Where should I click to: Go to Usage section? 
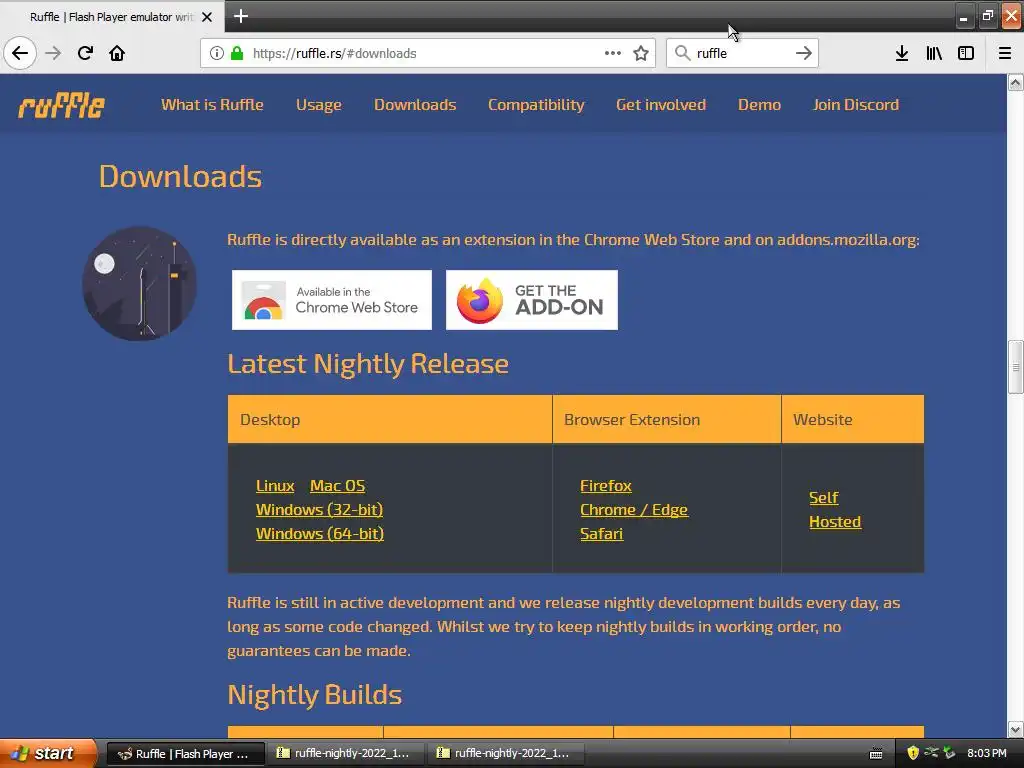tap(319, 104)
